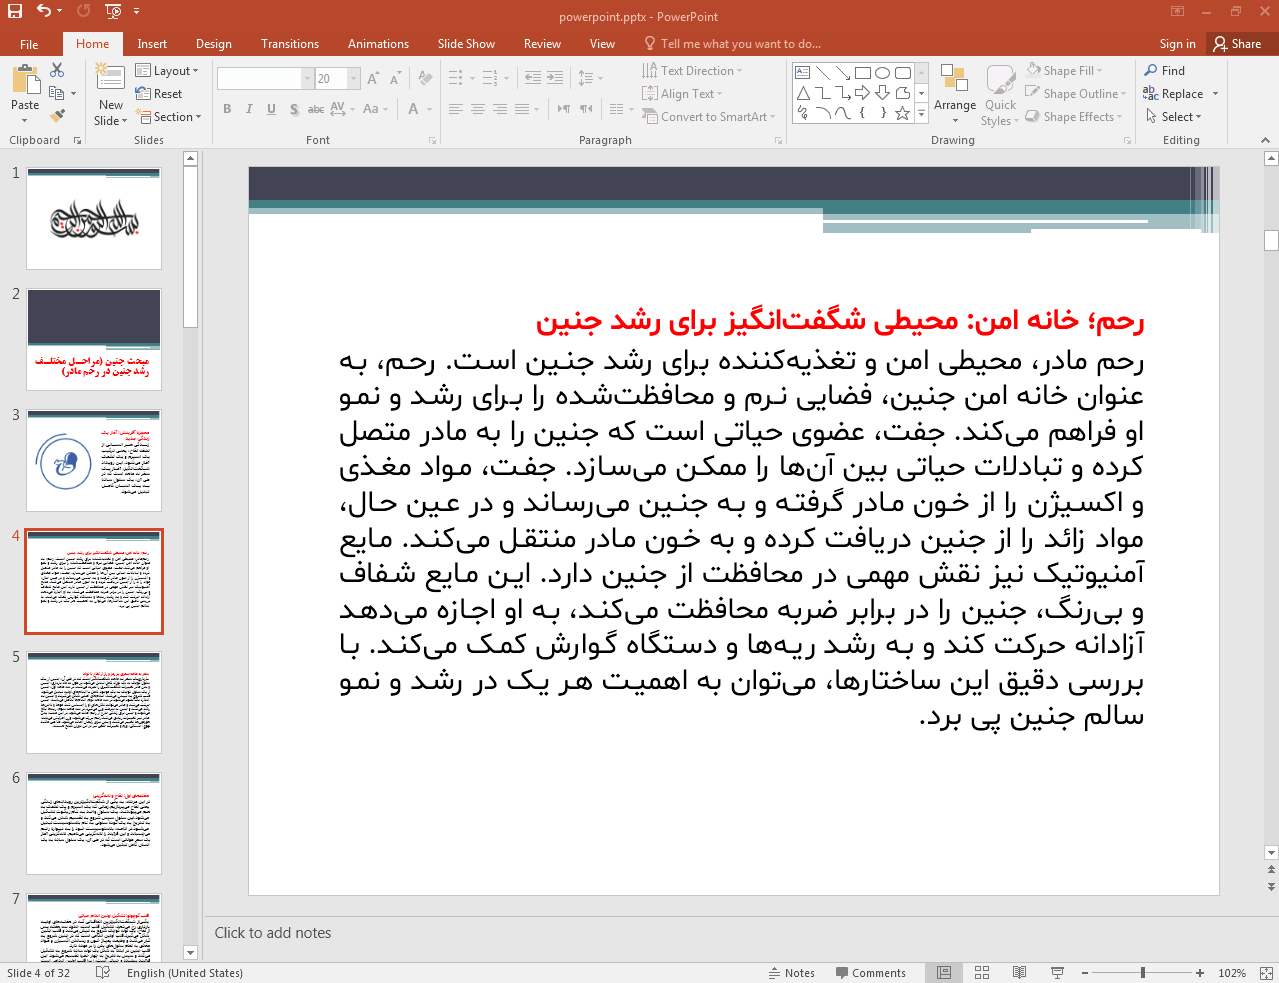Toggle Italic formatting
This screenshot has height=983, width=1279.
(x=249, y=109)
